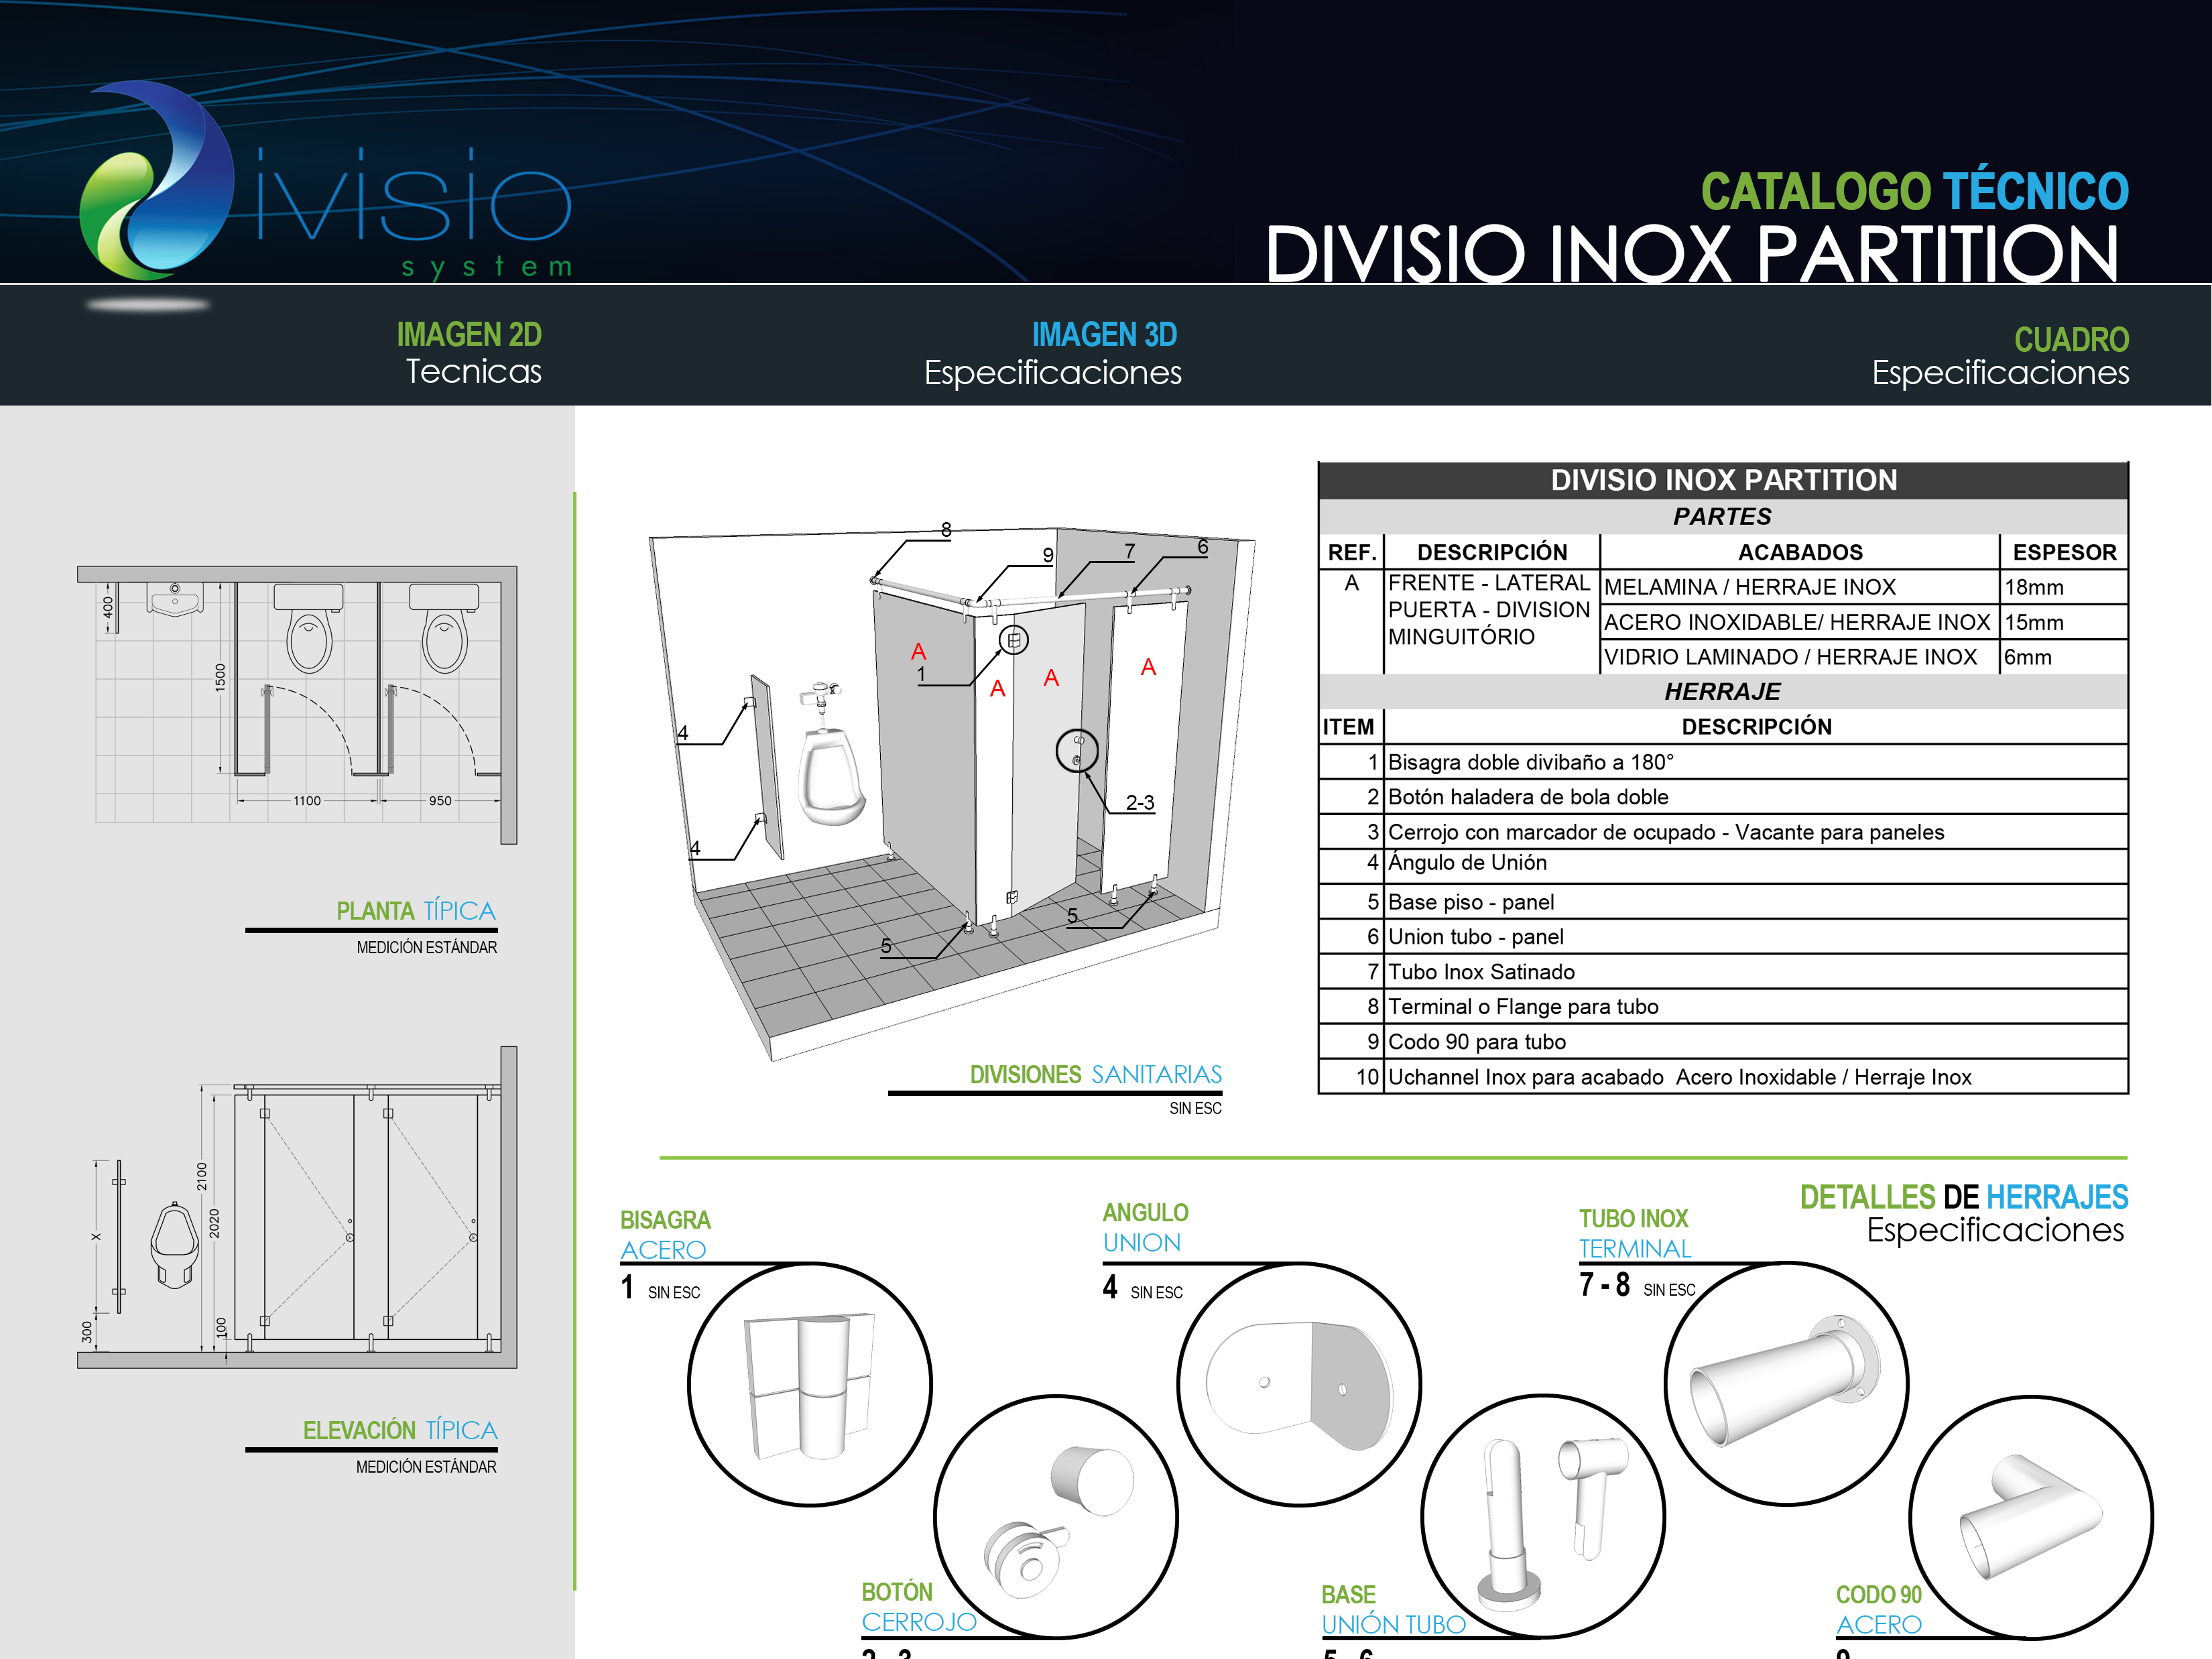Viewport: 2212px width, 1659px height.
Task: Click the typical elevation drawing
Action: pyautogui.click(x=297, y=1208)
